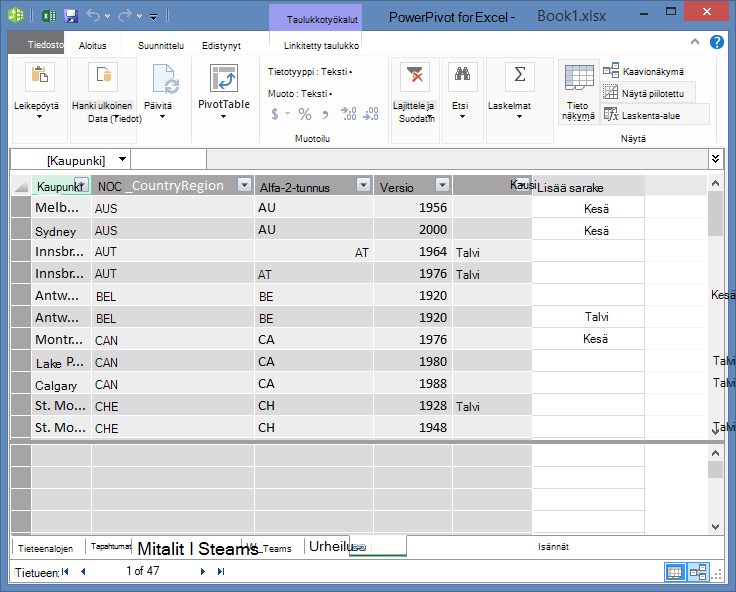Image resolution: width=736 pixels, height=592 pixels.
Task: Go to last record navigation icon
Action: (221, 571)
